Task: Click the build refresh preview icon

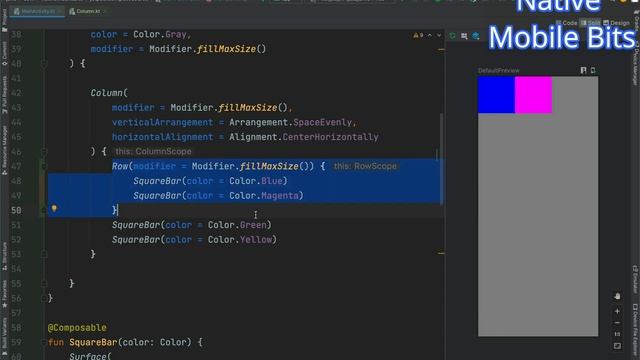Action: (x=452, y=36)
